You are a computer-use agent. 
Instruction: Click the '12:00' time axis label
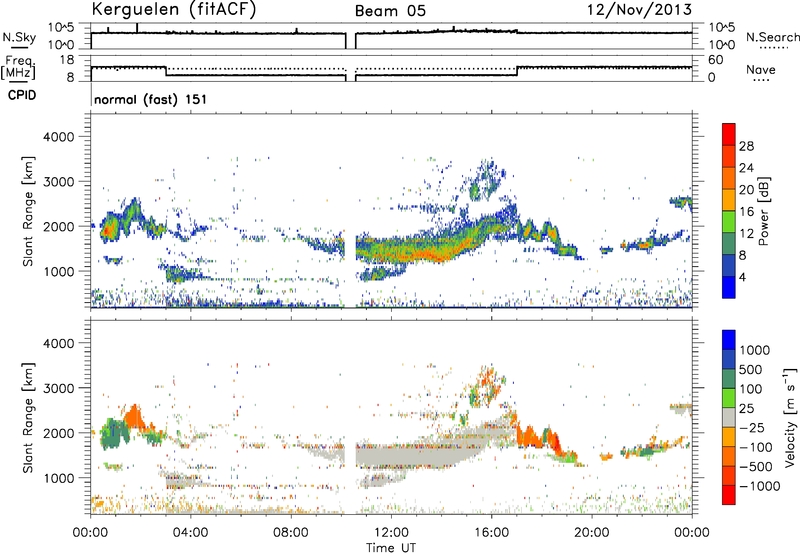point(391,533)
